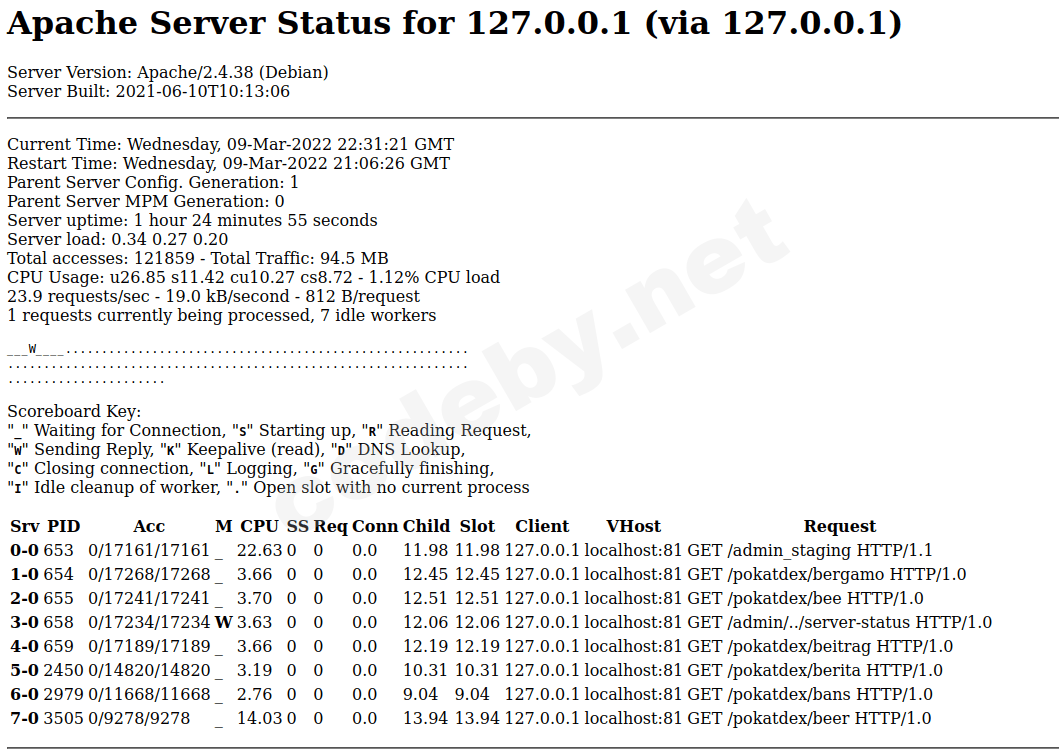The image size is (1059, 750).
Task: Click Acc value 0/17241/17241
Action: [x=149, y=599]
